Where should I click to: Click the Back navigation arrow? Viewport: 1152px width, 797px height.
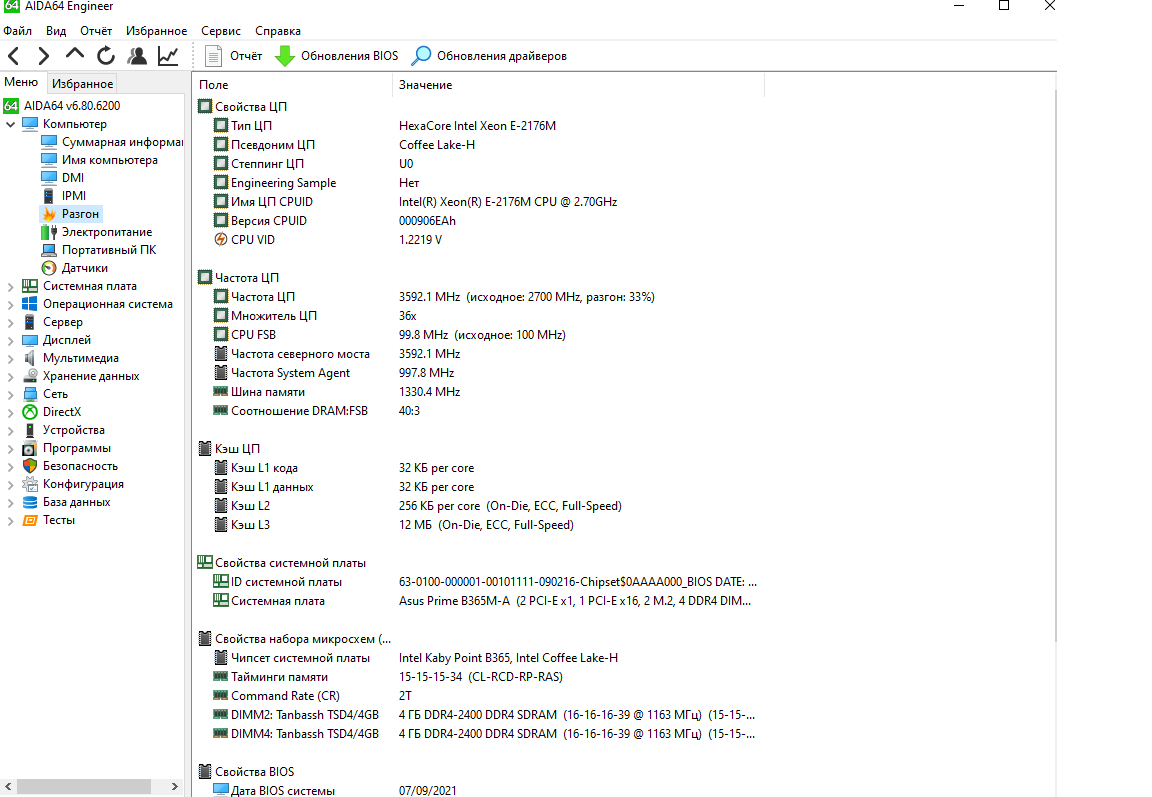pos(14,56)
